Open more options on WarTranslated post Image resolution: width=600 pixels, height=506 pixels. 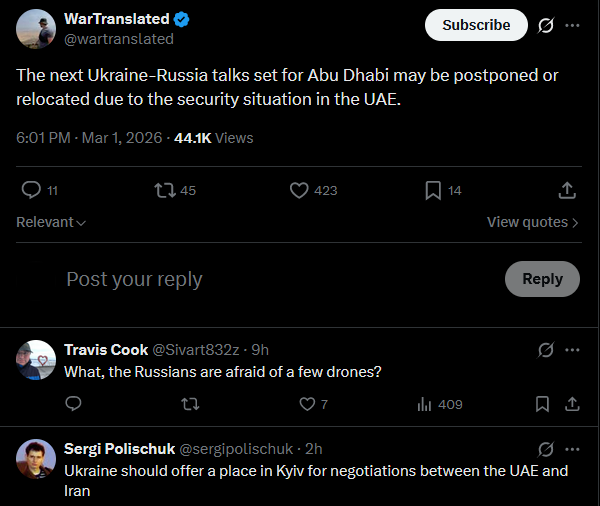point(572,25)
